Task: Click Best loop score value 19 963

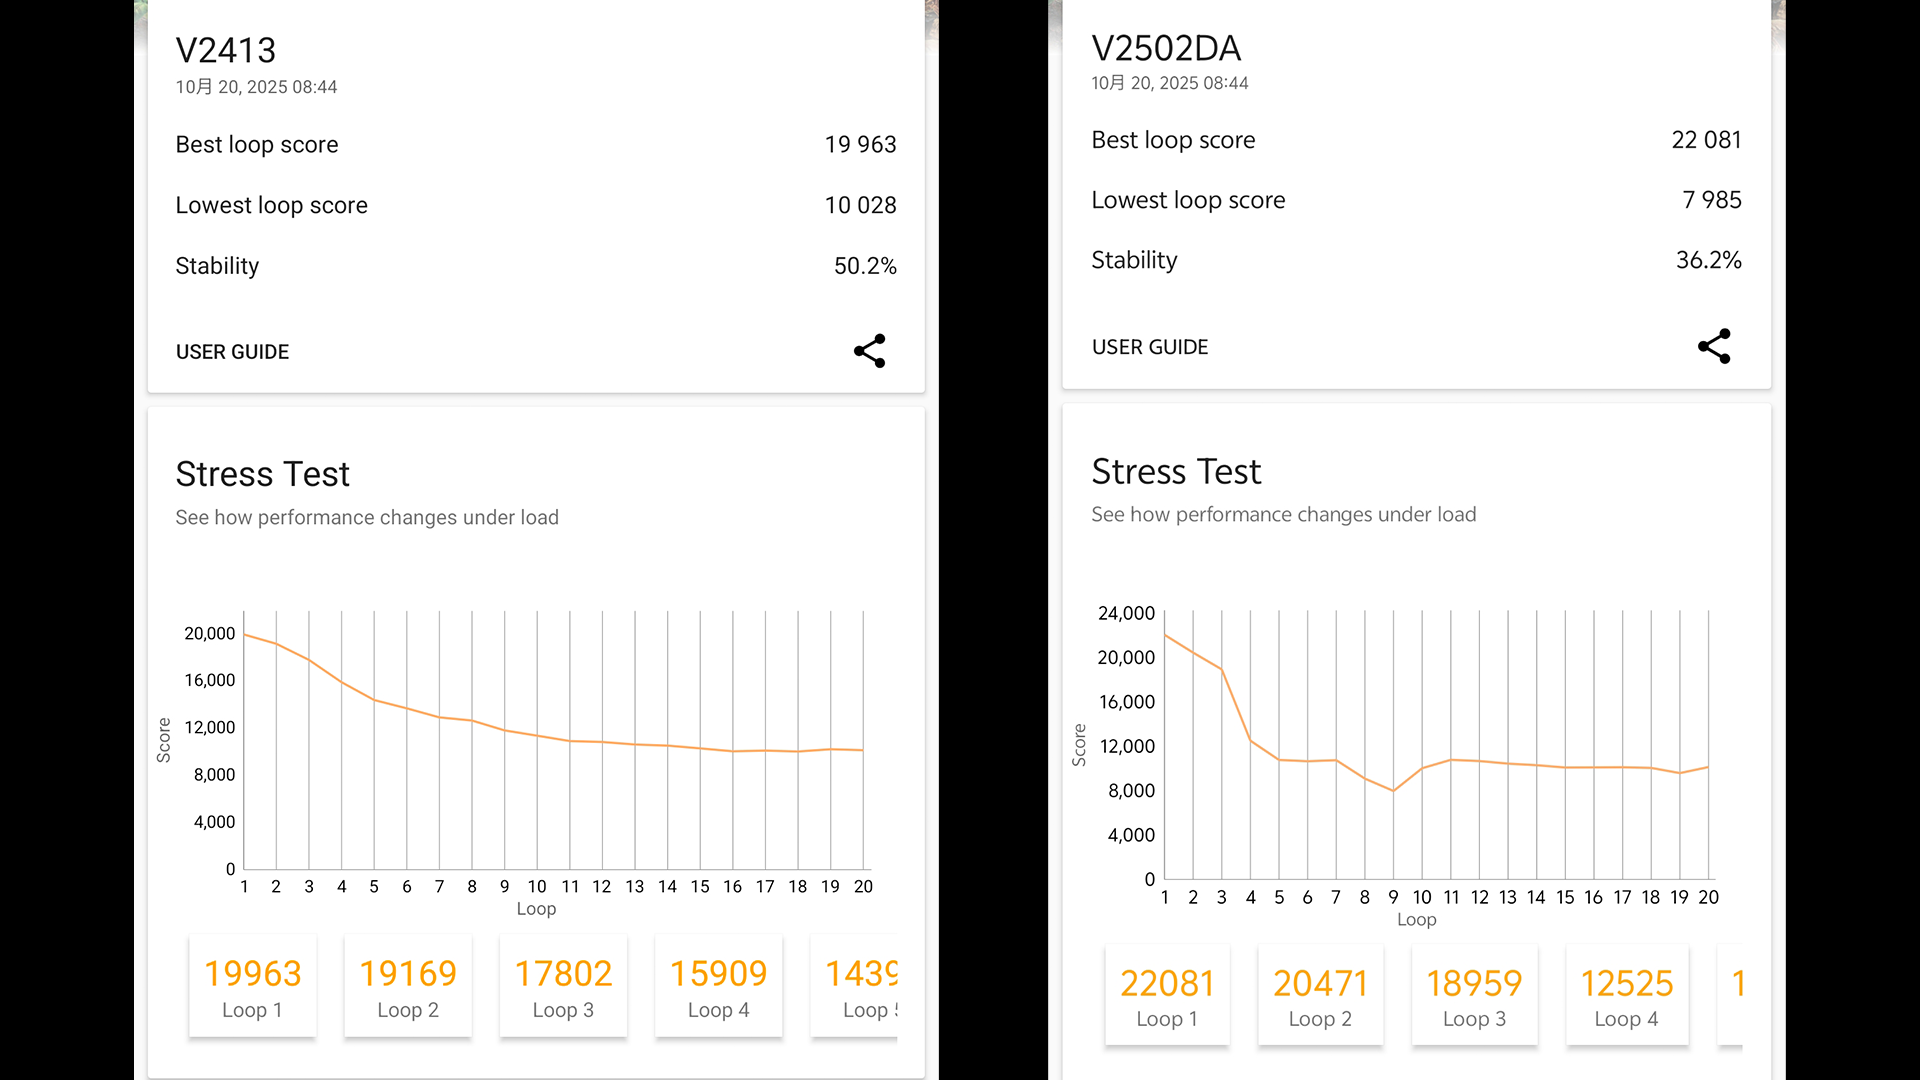Action: (860, 145)
